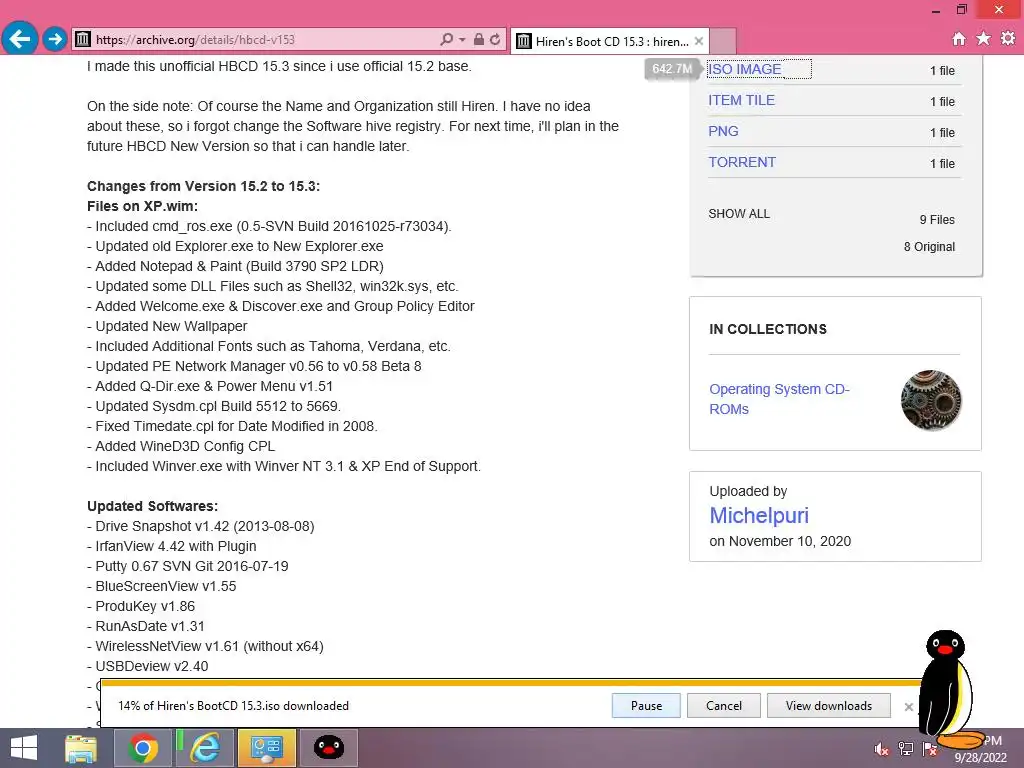Click 'BlueScreenView v1.55' line

[162, 586]
